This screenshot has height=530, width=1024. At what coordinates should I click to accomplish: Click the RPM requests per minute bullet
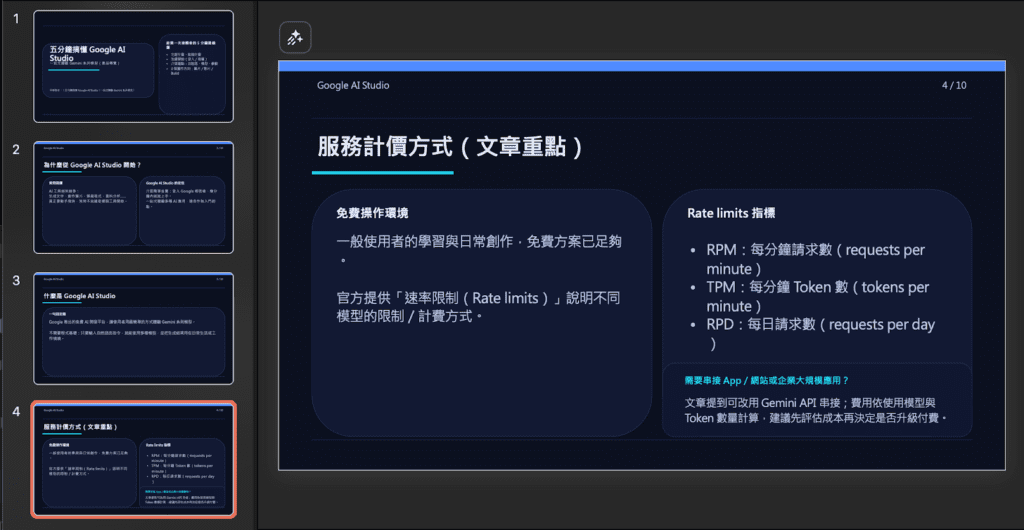coord(815,259)
